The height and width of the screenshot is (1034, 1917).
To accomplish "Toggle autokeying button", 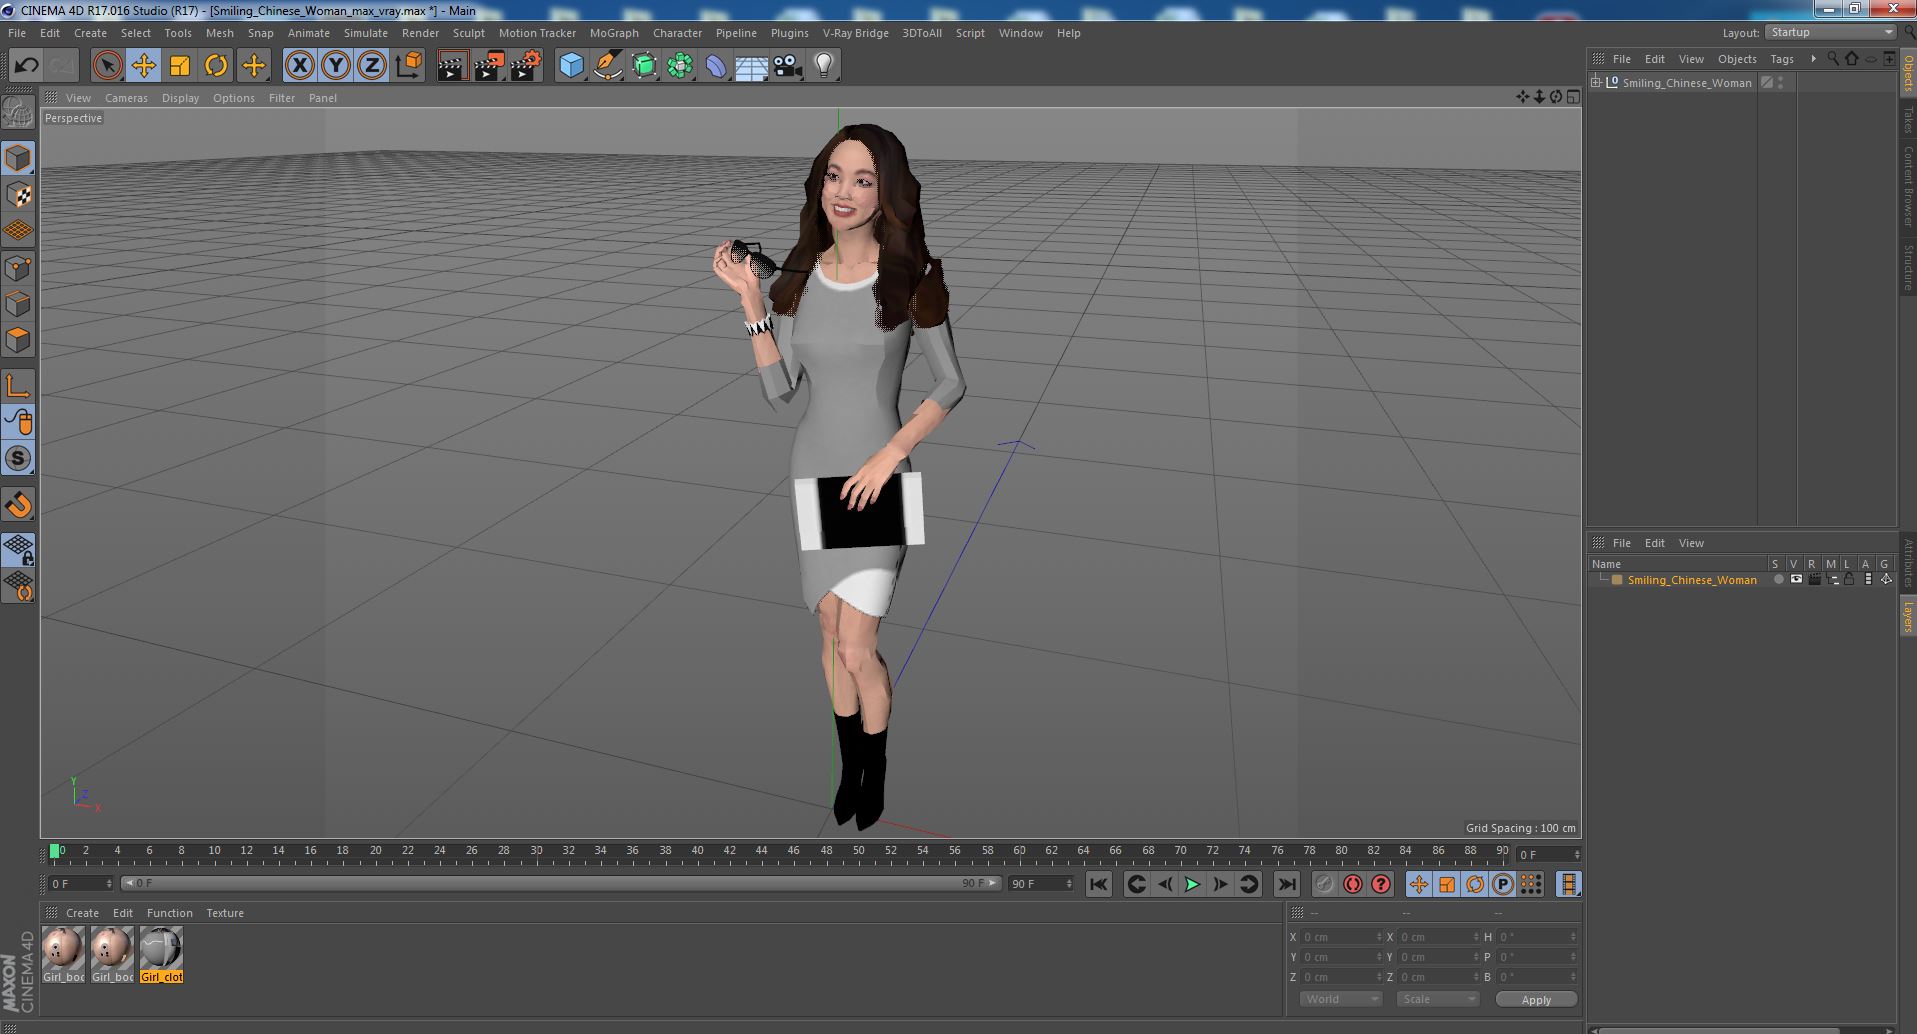I will pyautogui.click(x=1353, y=884).
